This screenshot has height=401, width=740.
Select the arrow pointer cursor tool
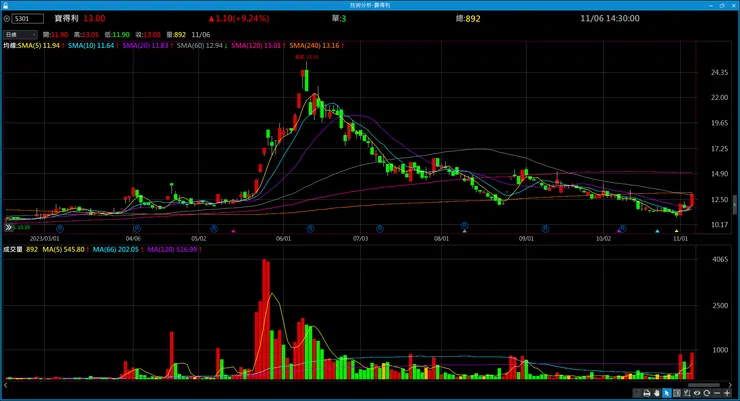pyautogui.click(x=667, y=393)
